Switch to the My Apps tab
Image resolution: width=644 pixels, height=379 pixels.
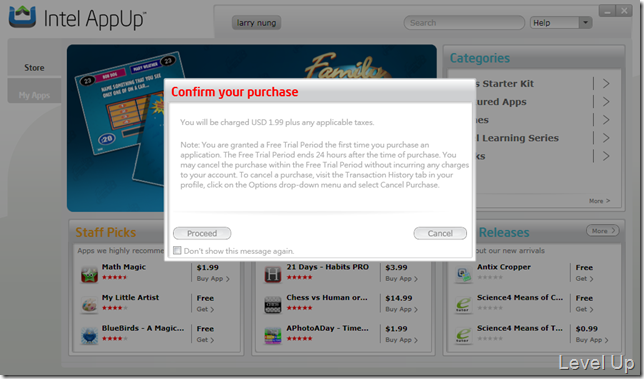34,95
